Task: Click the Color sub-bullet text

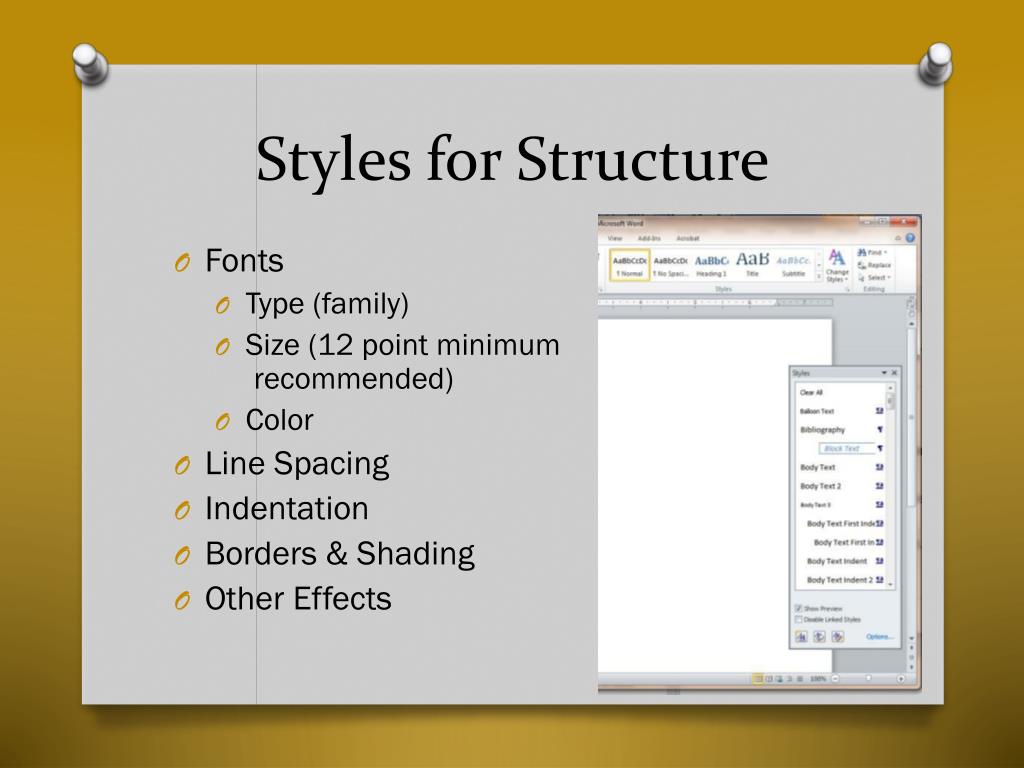Action: (x=279, y=420)
